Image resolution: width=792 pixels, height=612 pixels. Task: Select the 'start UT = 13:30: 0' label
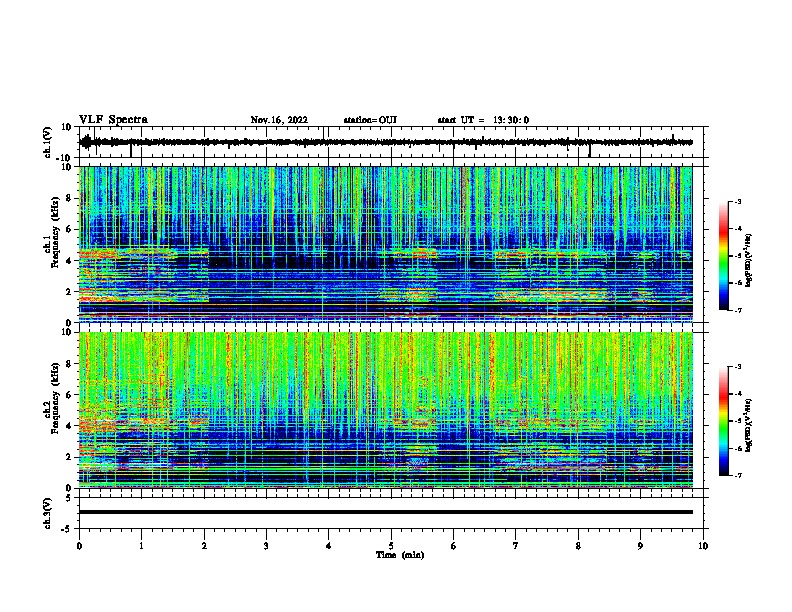pyautogui.click(x=483, y=120)
